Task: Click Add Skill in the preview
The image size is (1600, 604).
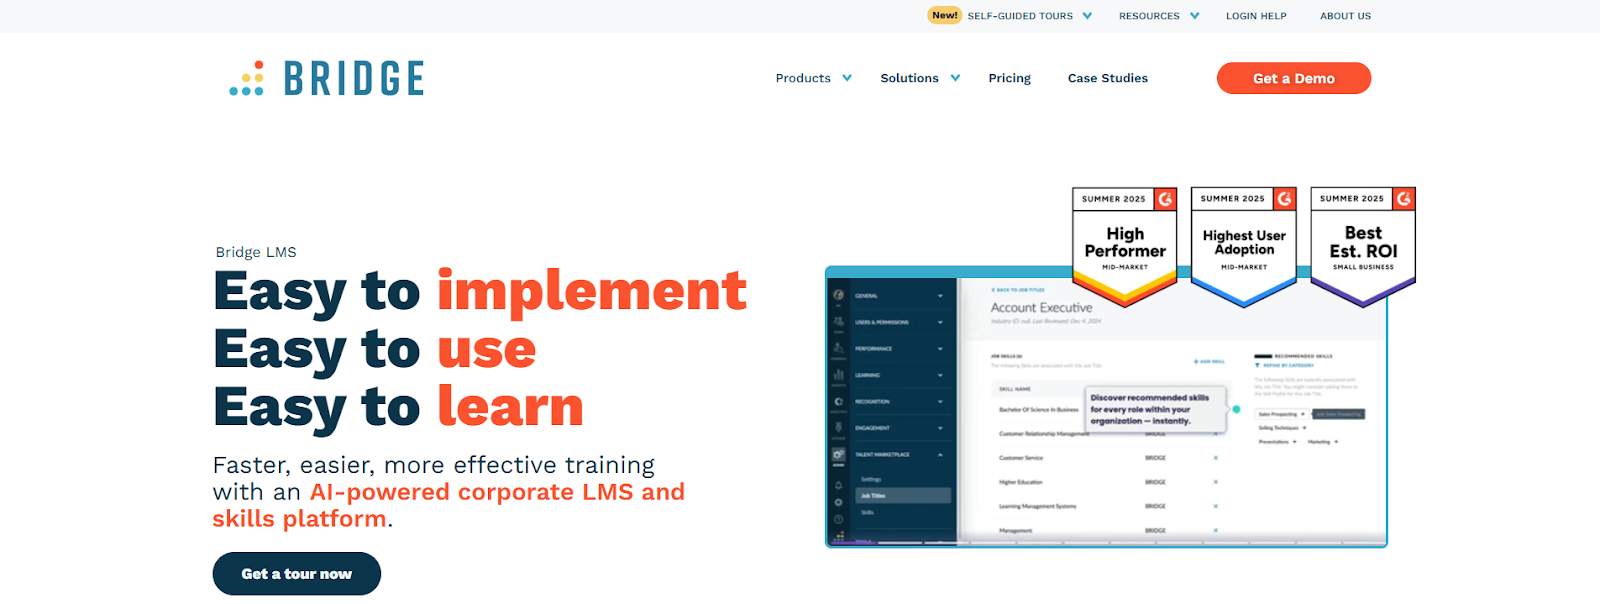Action: (x=1209, y=361)
